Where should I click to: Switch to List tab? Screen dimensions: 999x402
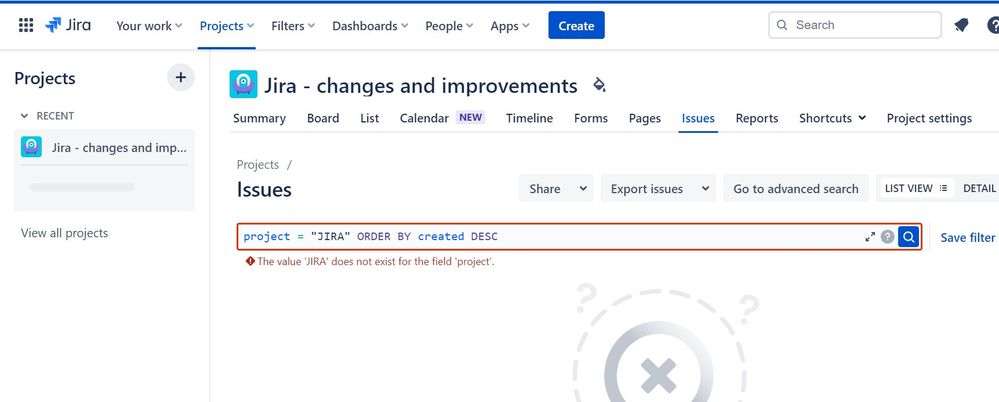pyautogui.click(x=370, y=118)
